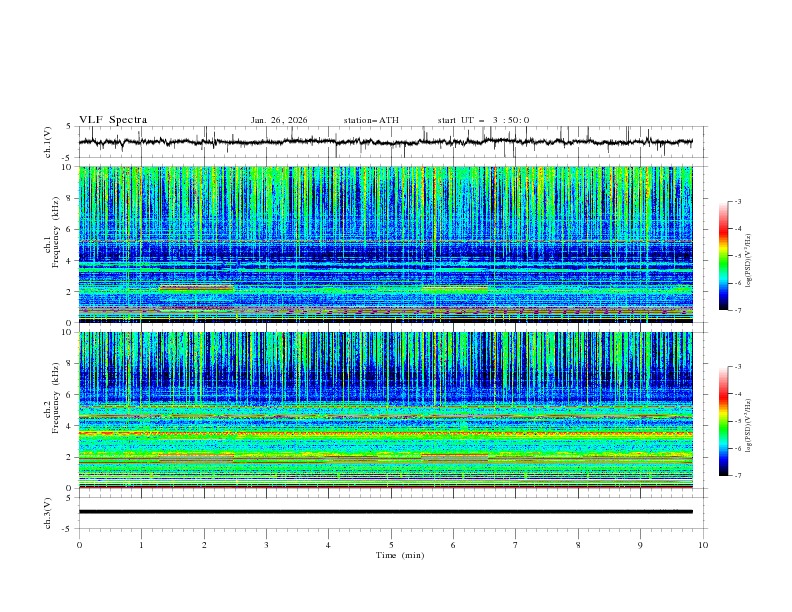792x612 pixels.
Task: Click time axis tick label "3"
Action: pyautogui.click(x=266, y=545)
